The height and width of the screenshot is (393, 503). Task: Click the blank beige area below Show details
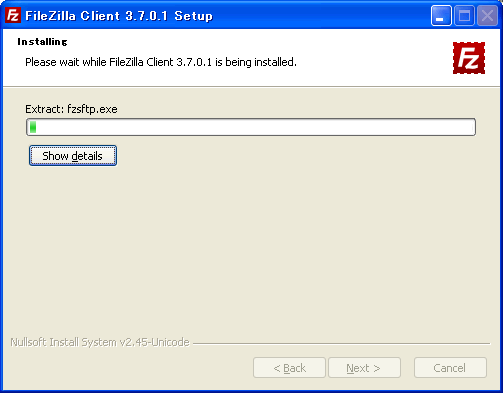(x=251, y=247)
